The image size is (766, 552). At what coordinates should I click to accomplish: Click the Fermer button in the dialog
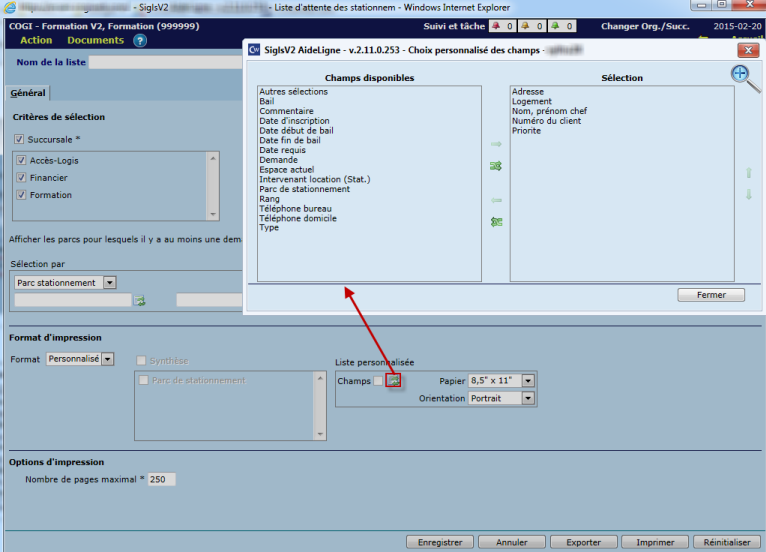click(710, 295)
